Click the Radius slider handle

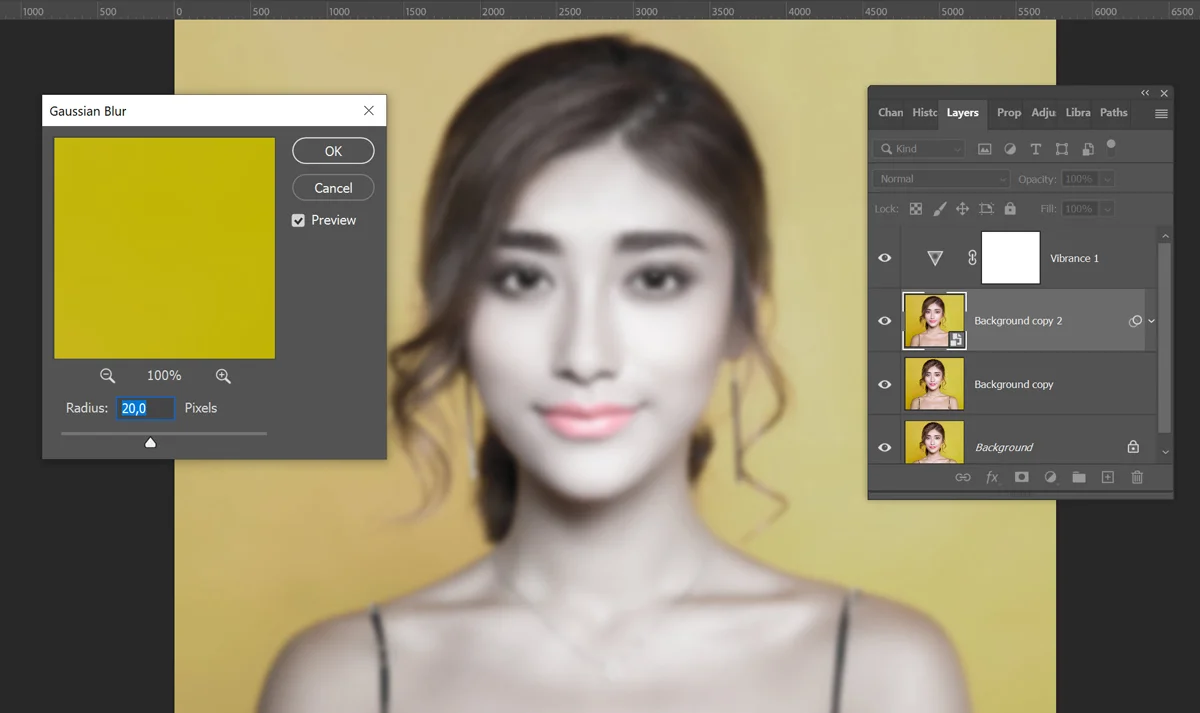pyautogui.click(x=150, y=442)
